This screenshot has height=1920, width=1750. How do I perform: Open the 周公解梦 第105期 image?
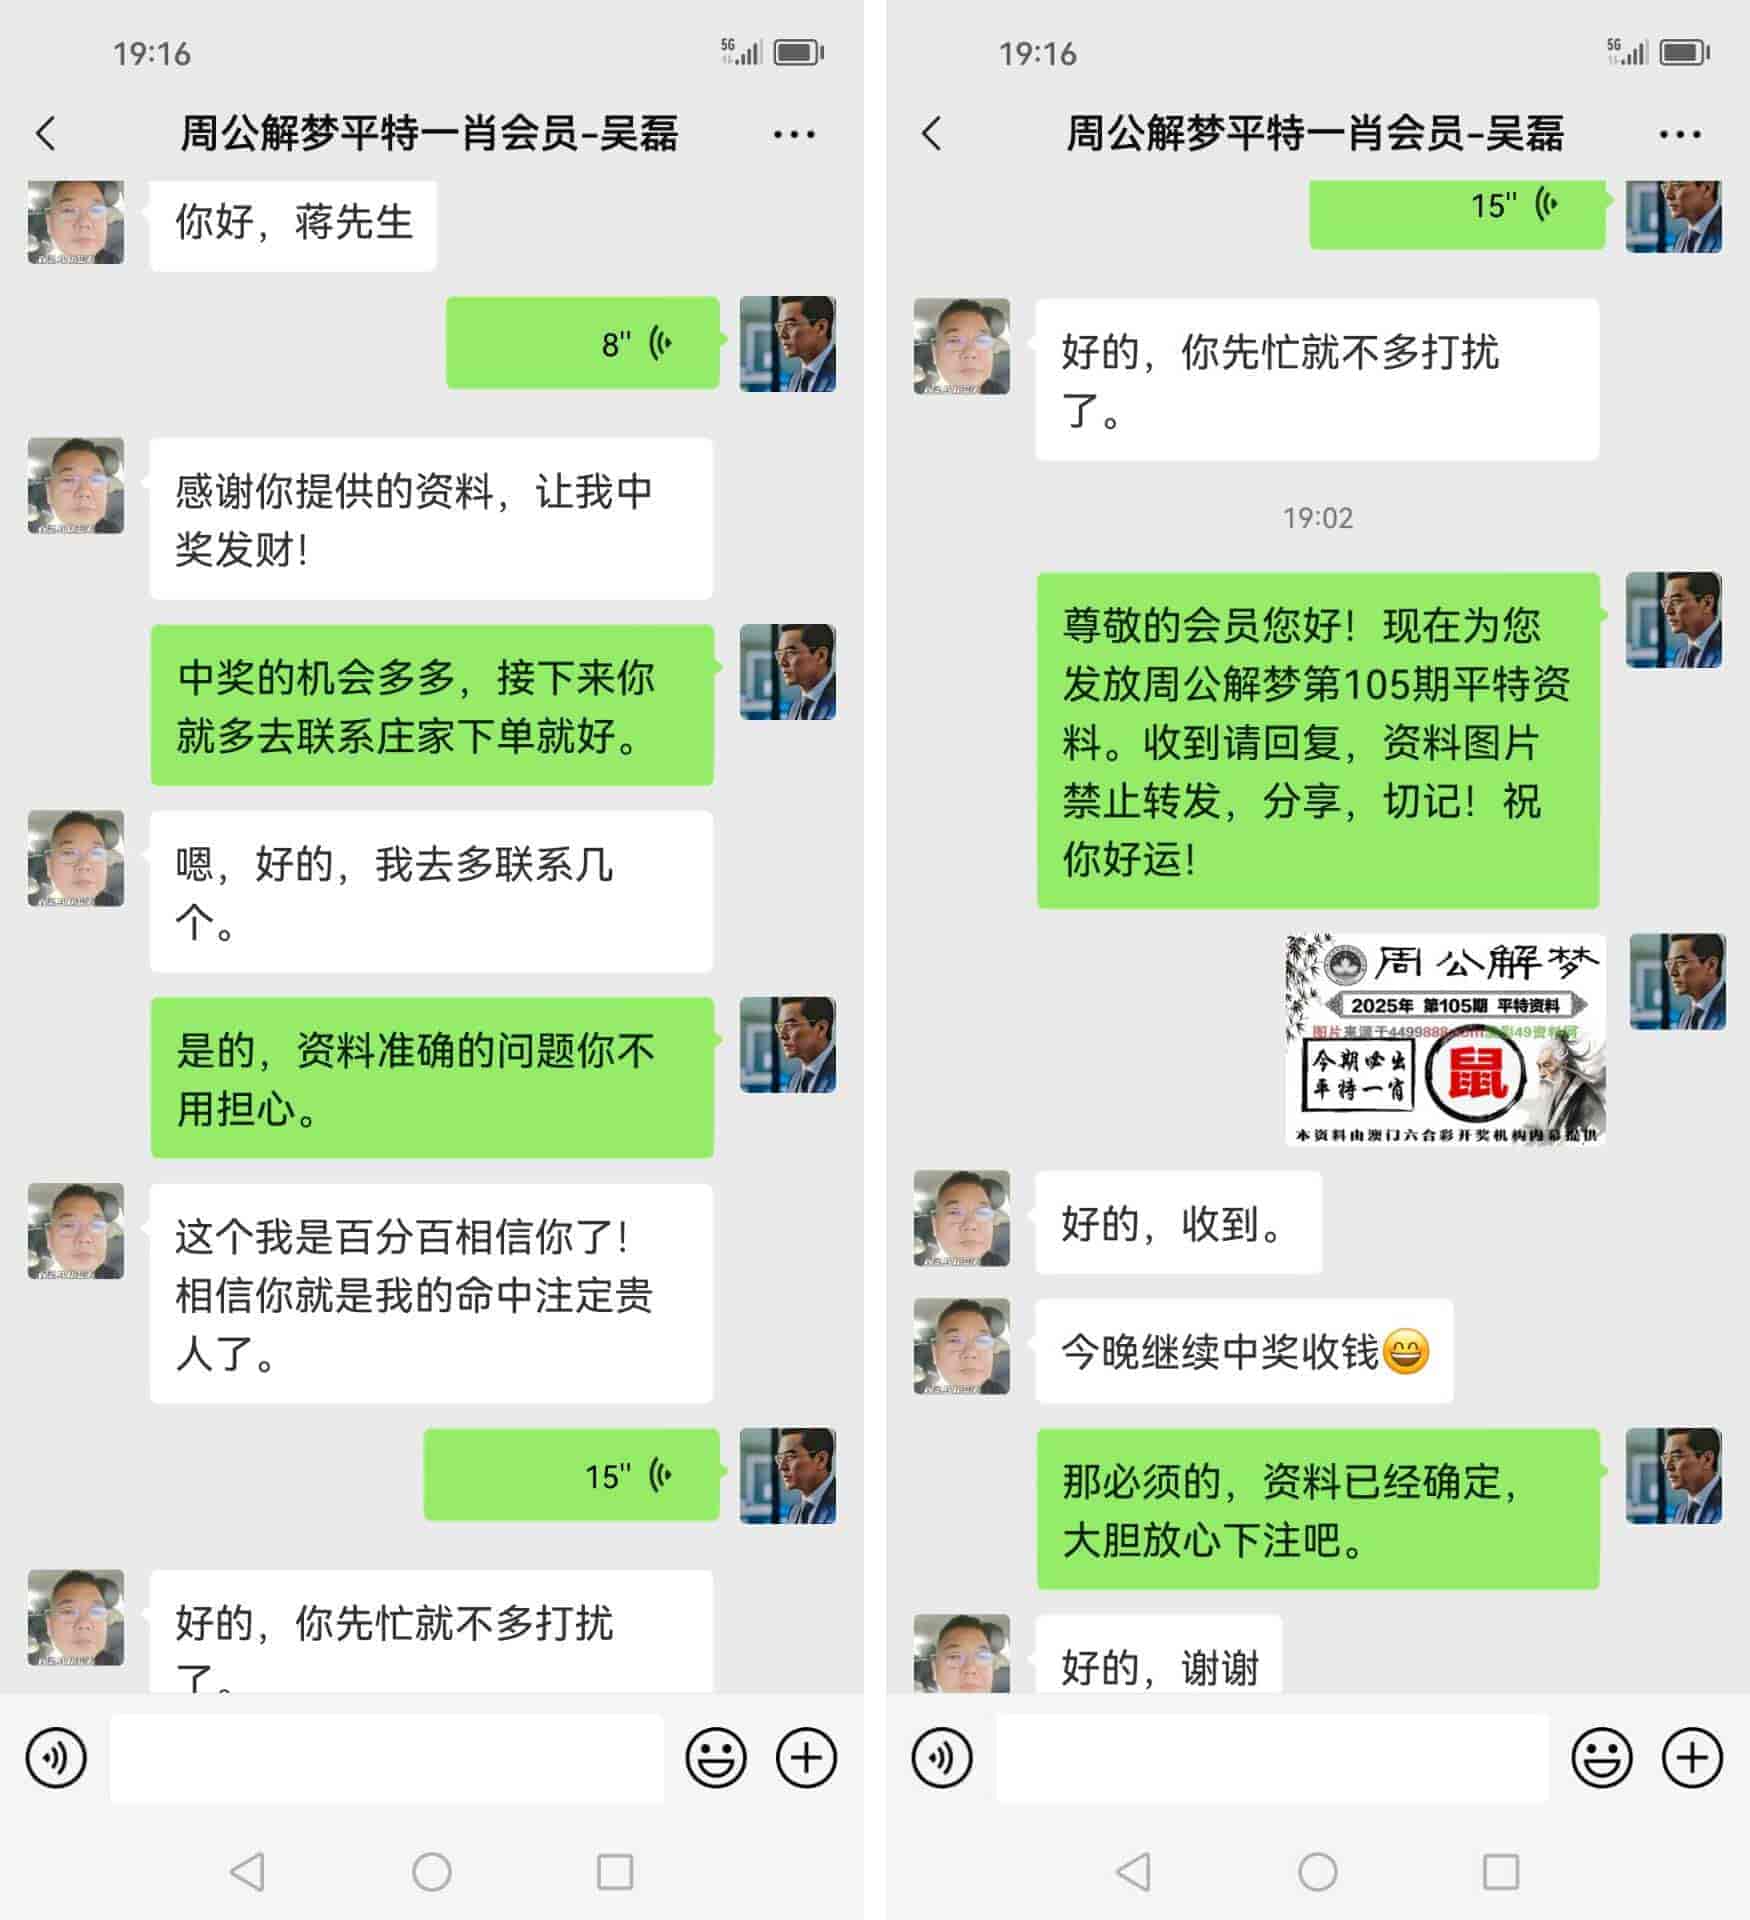[x=1445, y=1039]
